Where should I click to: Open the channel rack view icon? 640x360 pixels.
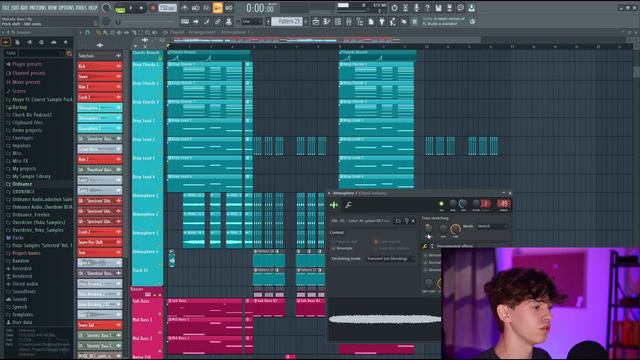[x=338, y=21]
